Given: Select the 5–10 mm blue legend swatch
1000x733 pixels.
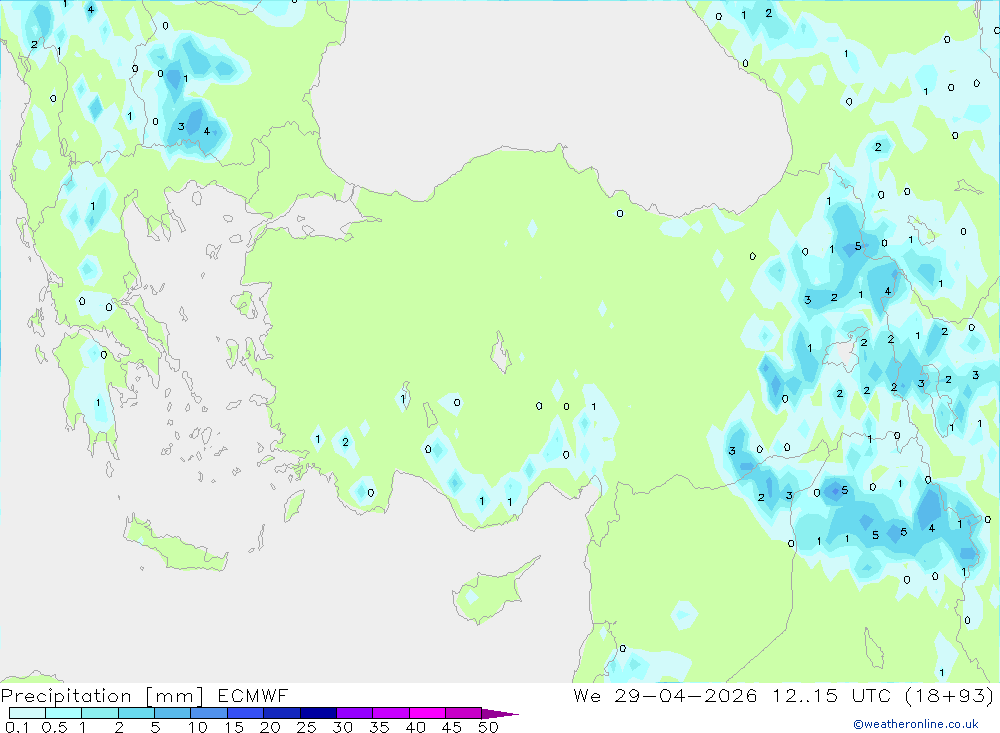Looking at the screenshot, I should [x=173, y=713].
